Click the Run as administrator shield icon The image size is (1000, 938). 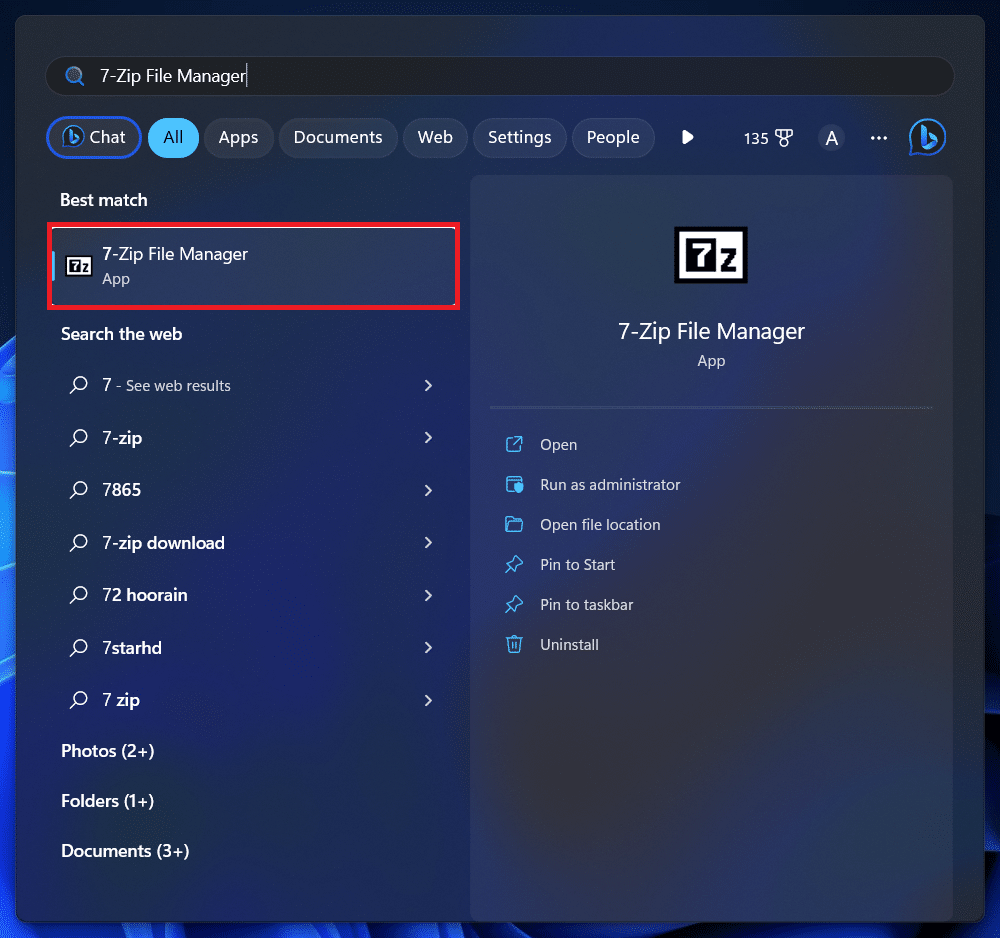coord(514,485)
